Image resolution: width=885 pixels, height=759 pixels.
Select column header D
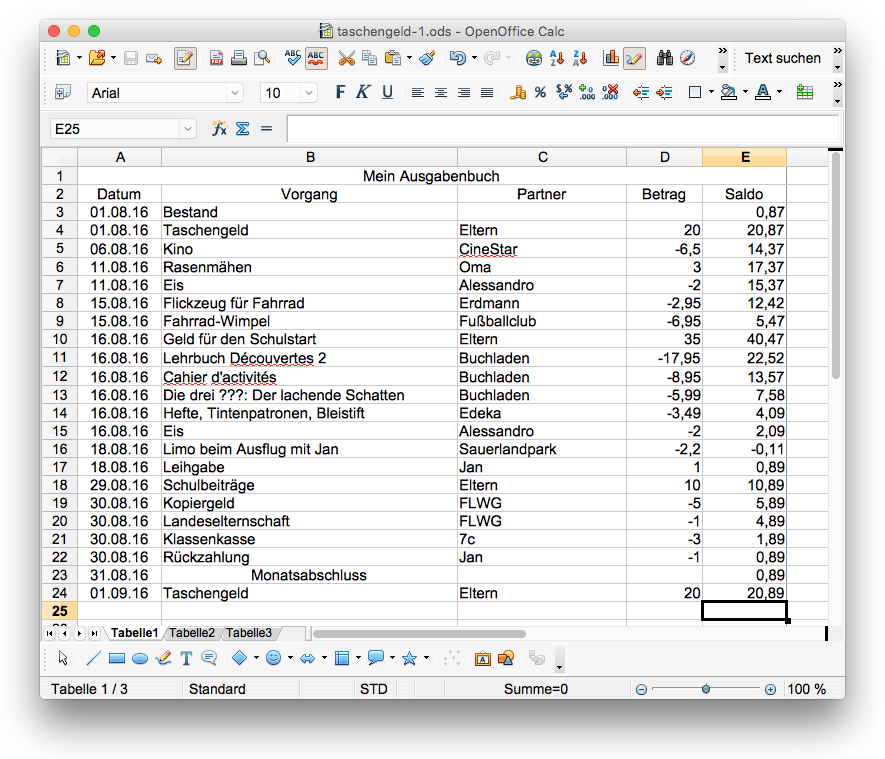[664, 157]
